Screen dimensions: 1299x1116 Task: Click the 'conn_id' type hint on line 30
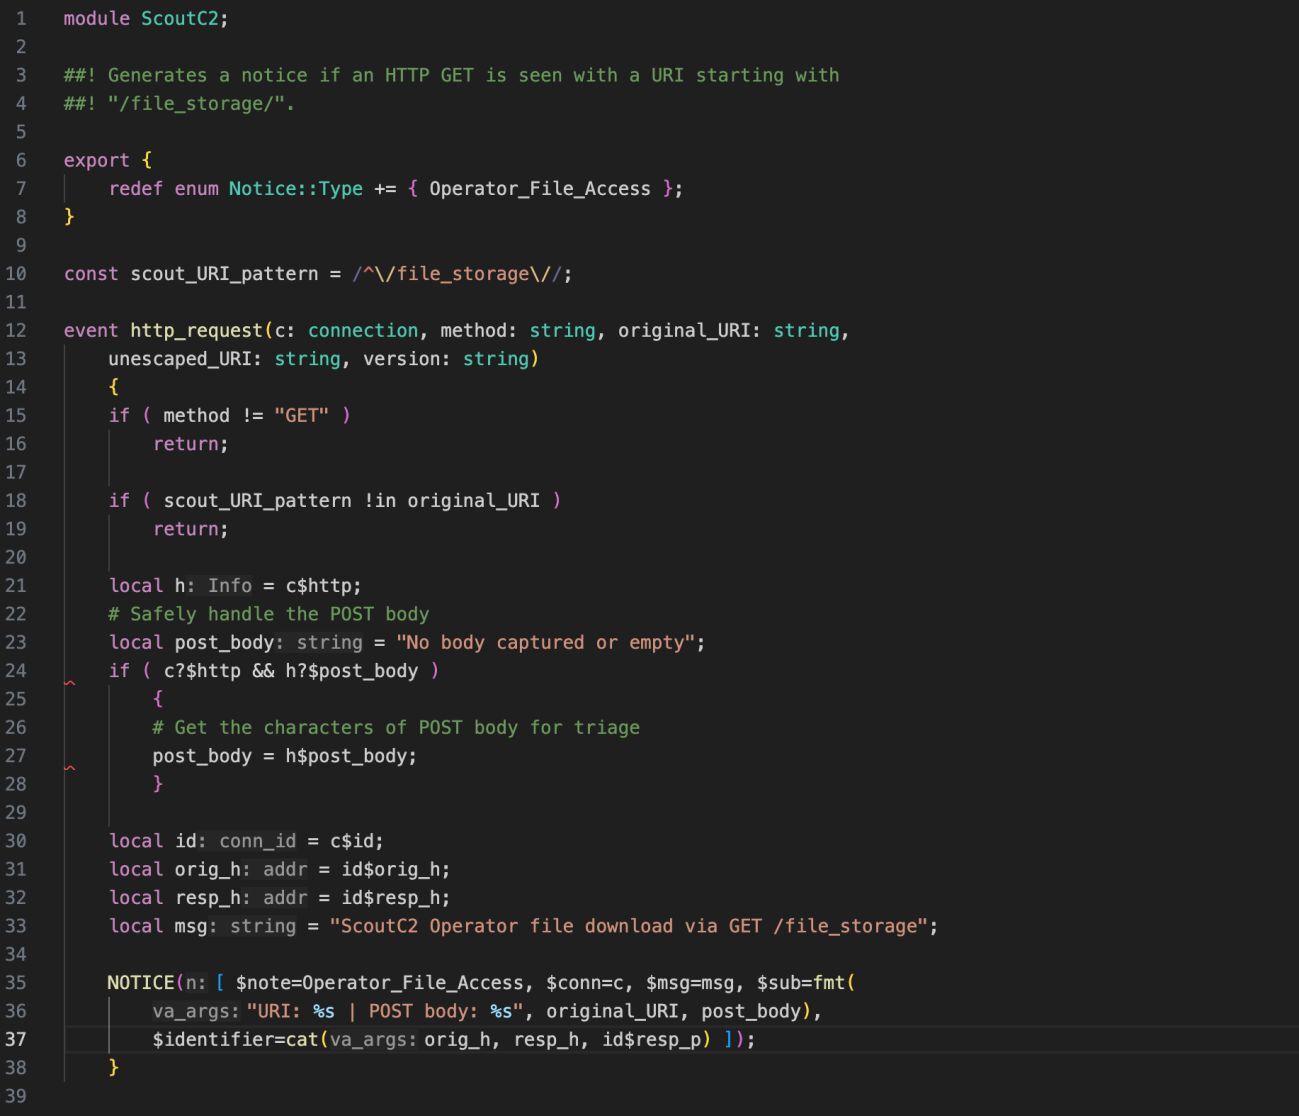tap(258, 840)
